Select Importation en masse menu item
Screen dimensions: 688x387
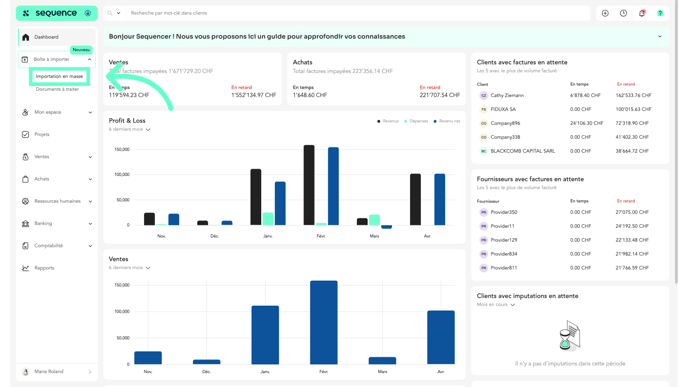(59, 76)
